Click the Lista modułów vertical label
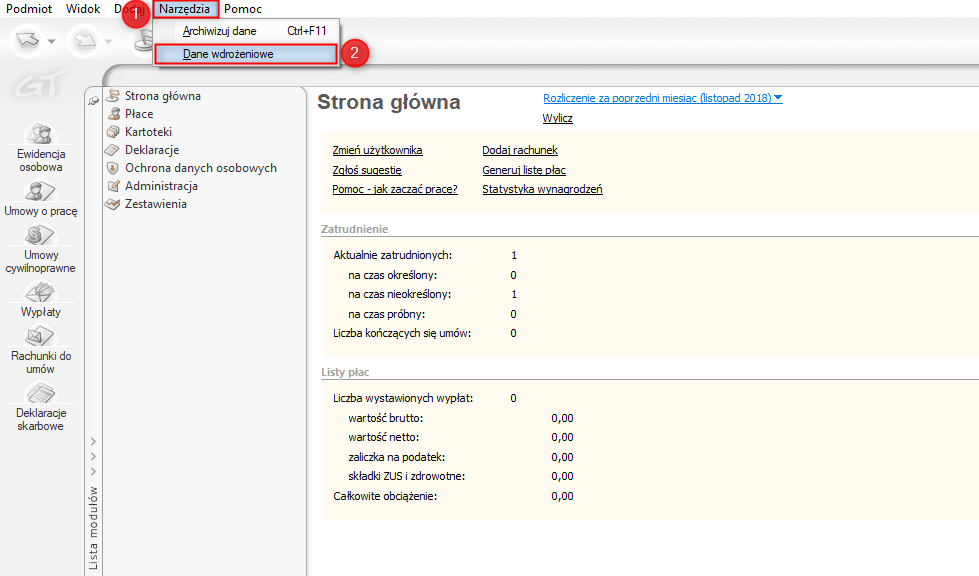Image resolution: width=979 pixels, height=576 pixels. pos(93,528)
